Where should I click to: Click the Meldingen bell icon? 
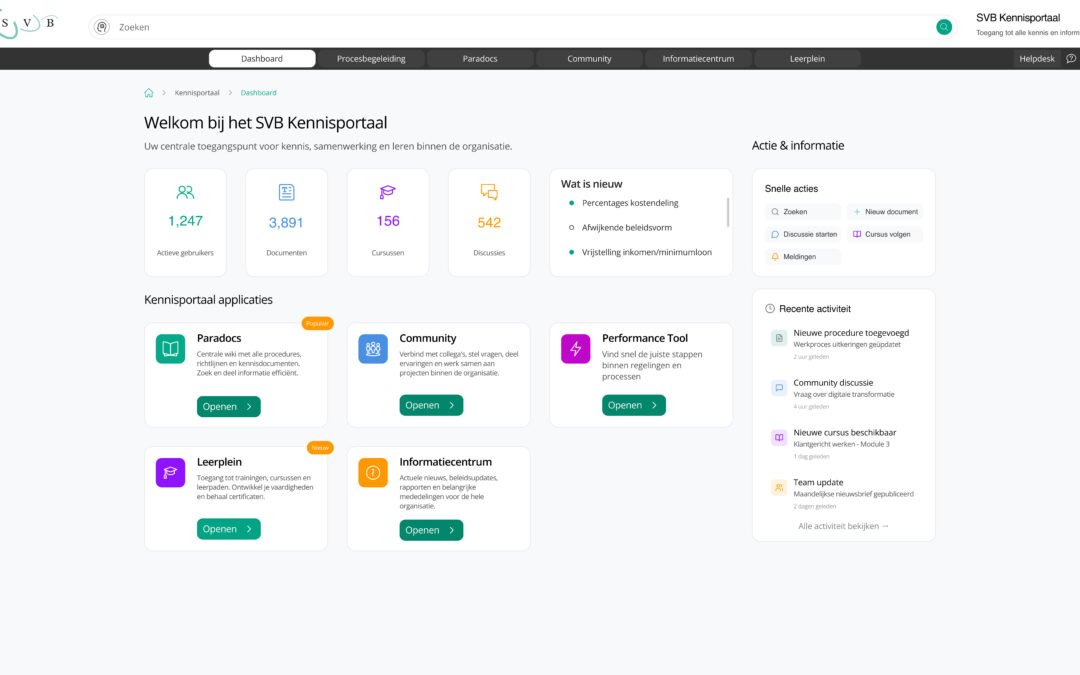[774, 257]
